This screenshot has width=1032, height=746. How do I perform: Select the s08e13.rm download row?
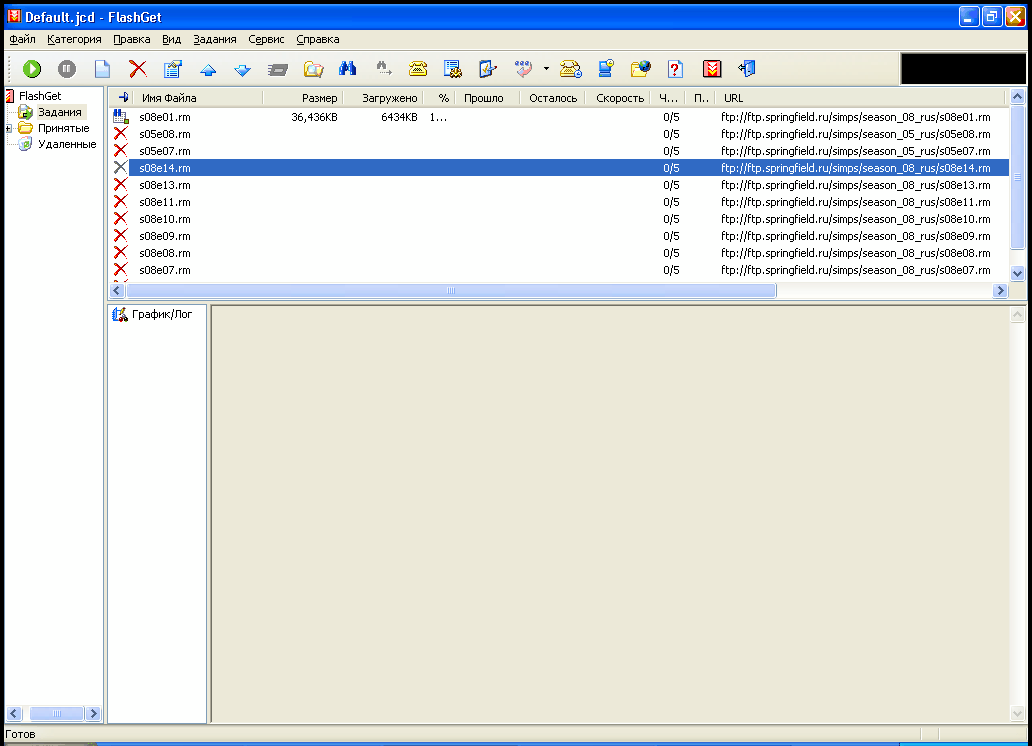pyautogui.click(x=559, y=185)
